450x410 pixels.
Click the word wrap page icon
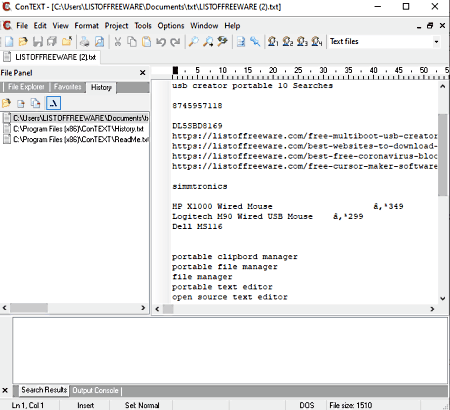(x=241, y=42)
